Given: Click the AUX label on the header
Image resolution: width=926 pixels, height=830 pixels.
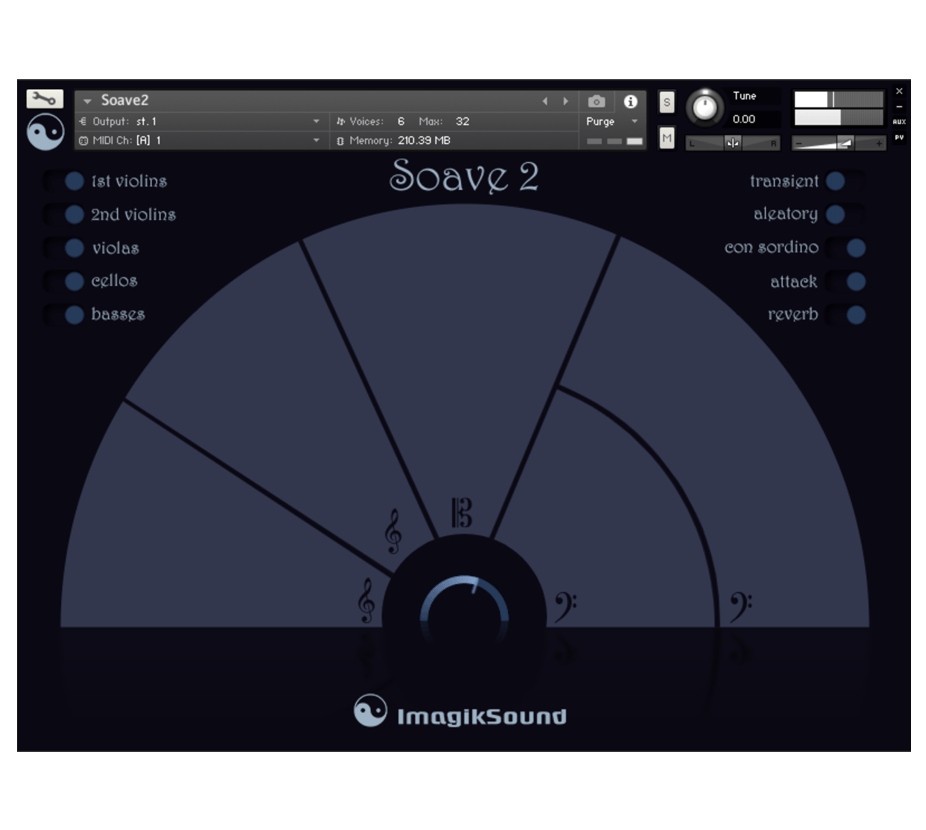Looking at the screenshot, I should click(x=900, y=119).
